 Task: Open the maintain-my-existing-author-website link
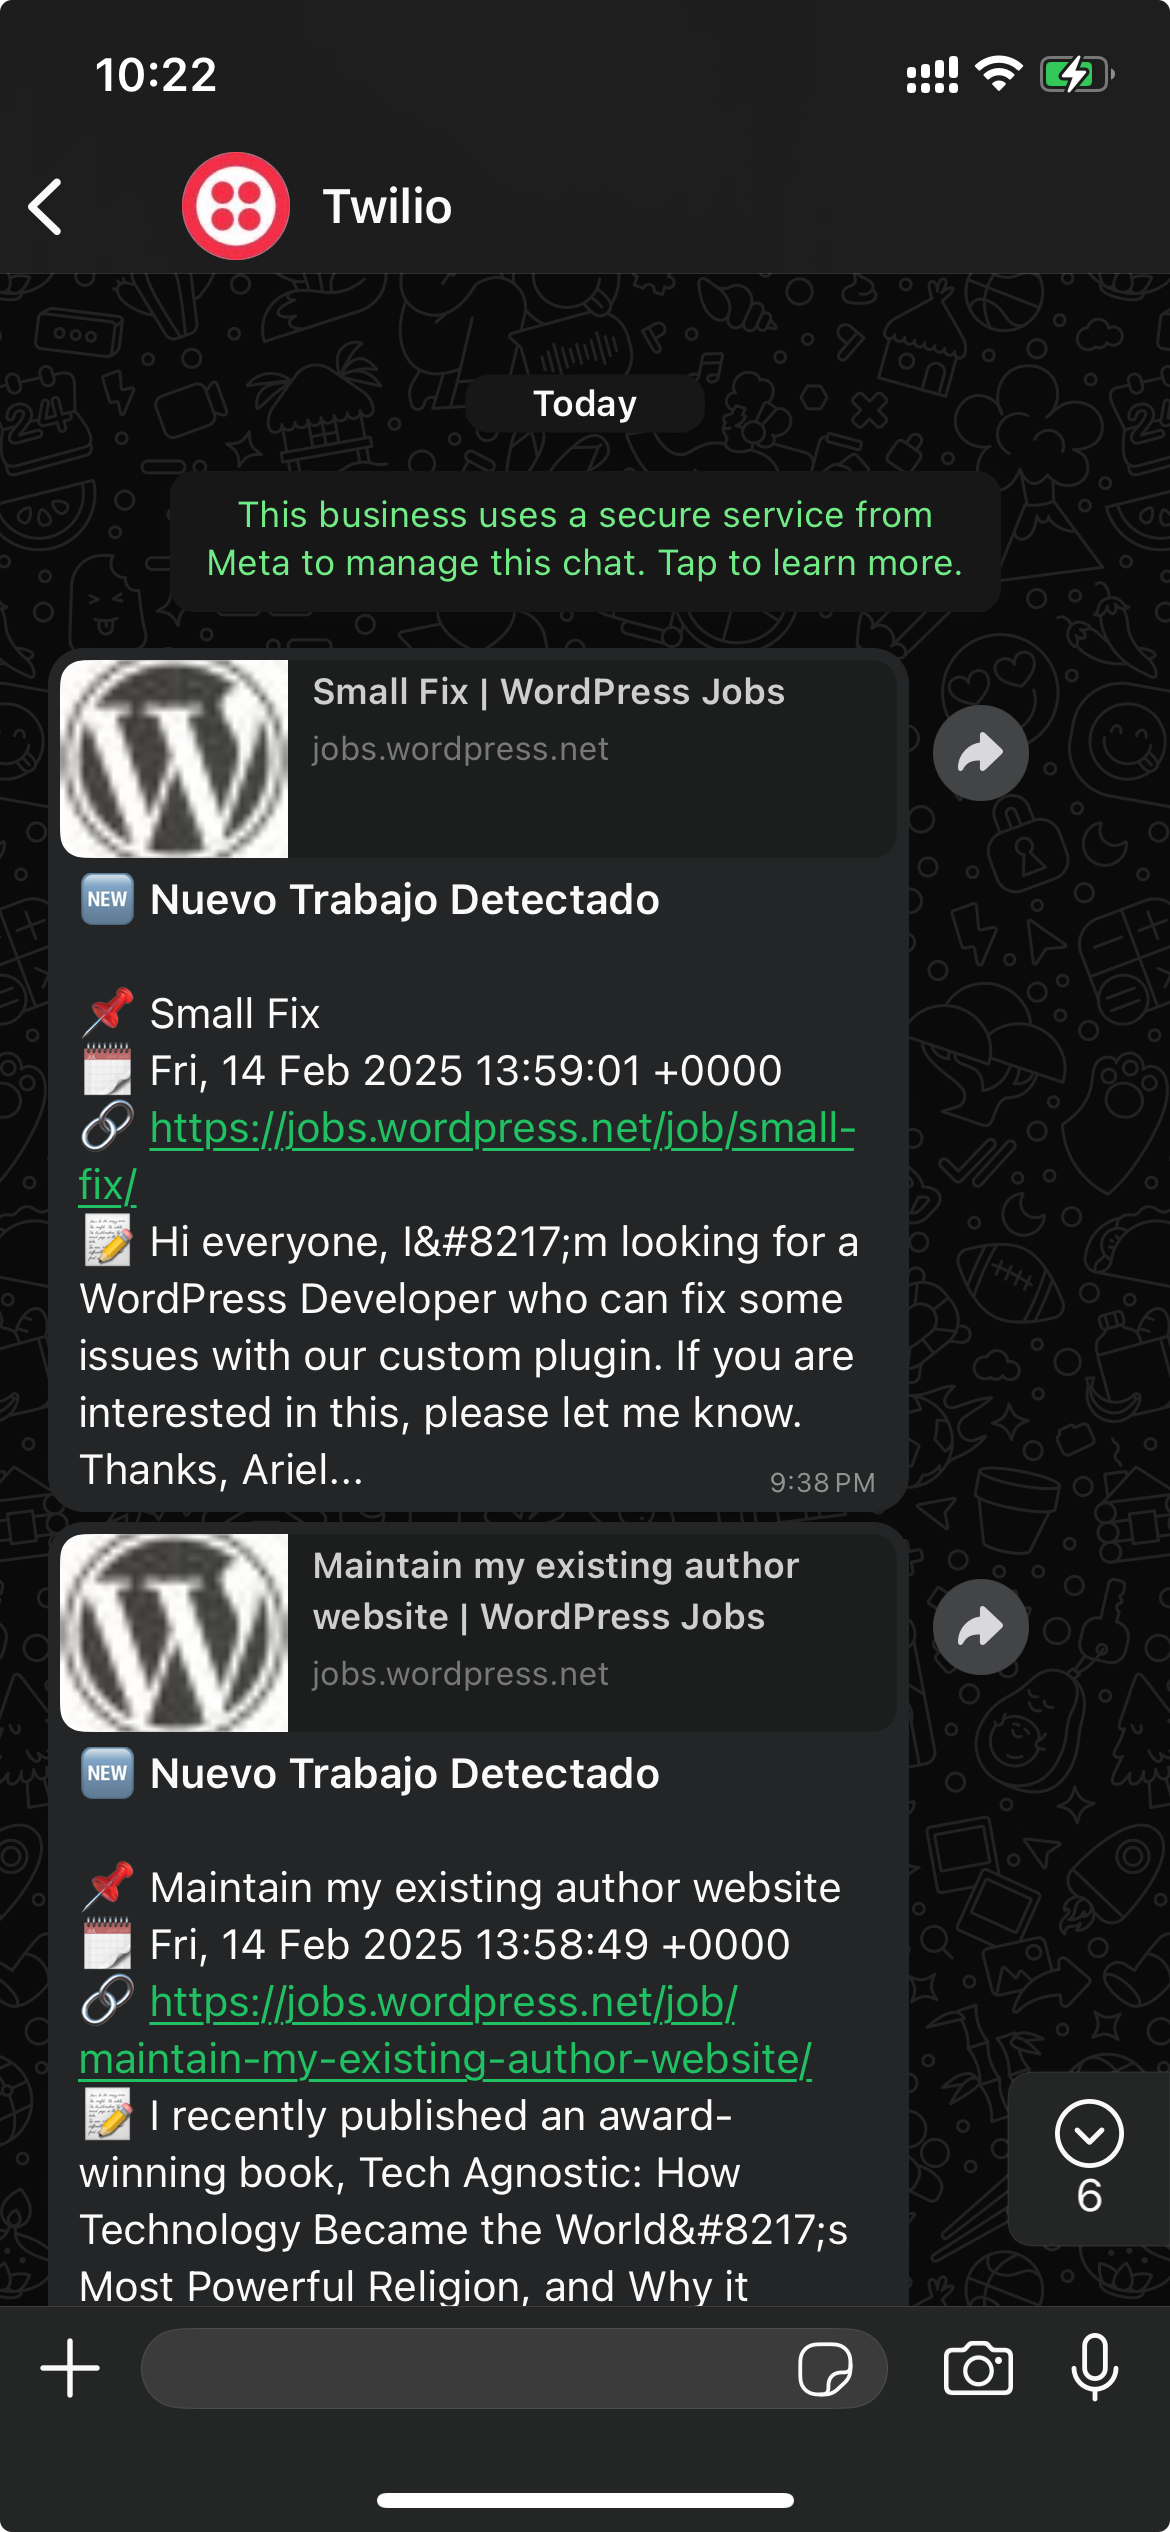(445, 2030)
